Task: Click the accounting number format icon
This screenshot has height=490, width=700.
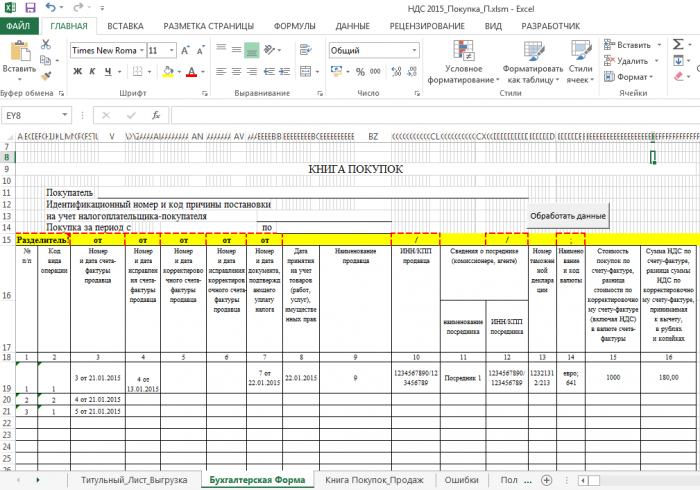Action: point(337,71)
